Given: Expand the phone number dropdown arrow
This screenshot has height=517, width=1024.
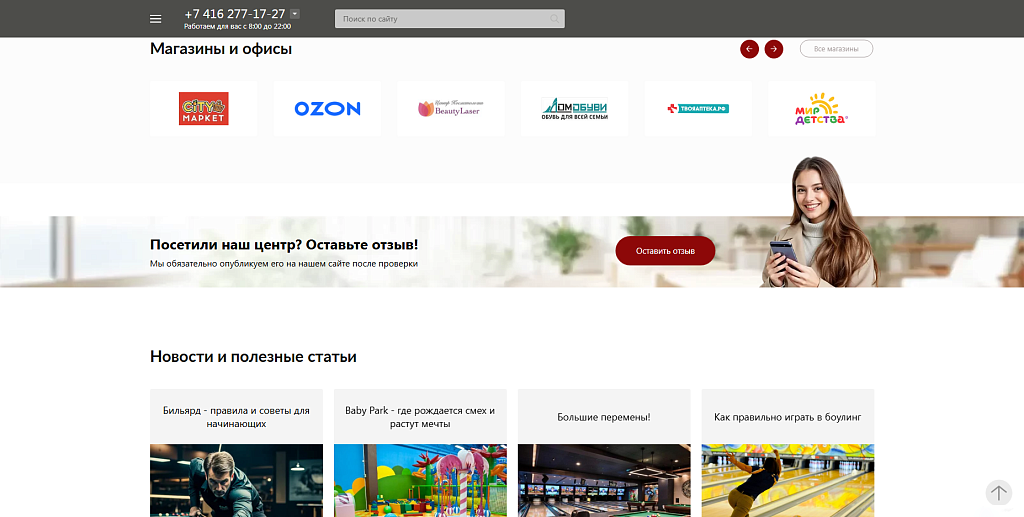Looking at the screenshot, I should coord(295,14).
